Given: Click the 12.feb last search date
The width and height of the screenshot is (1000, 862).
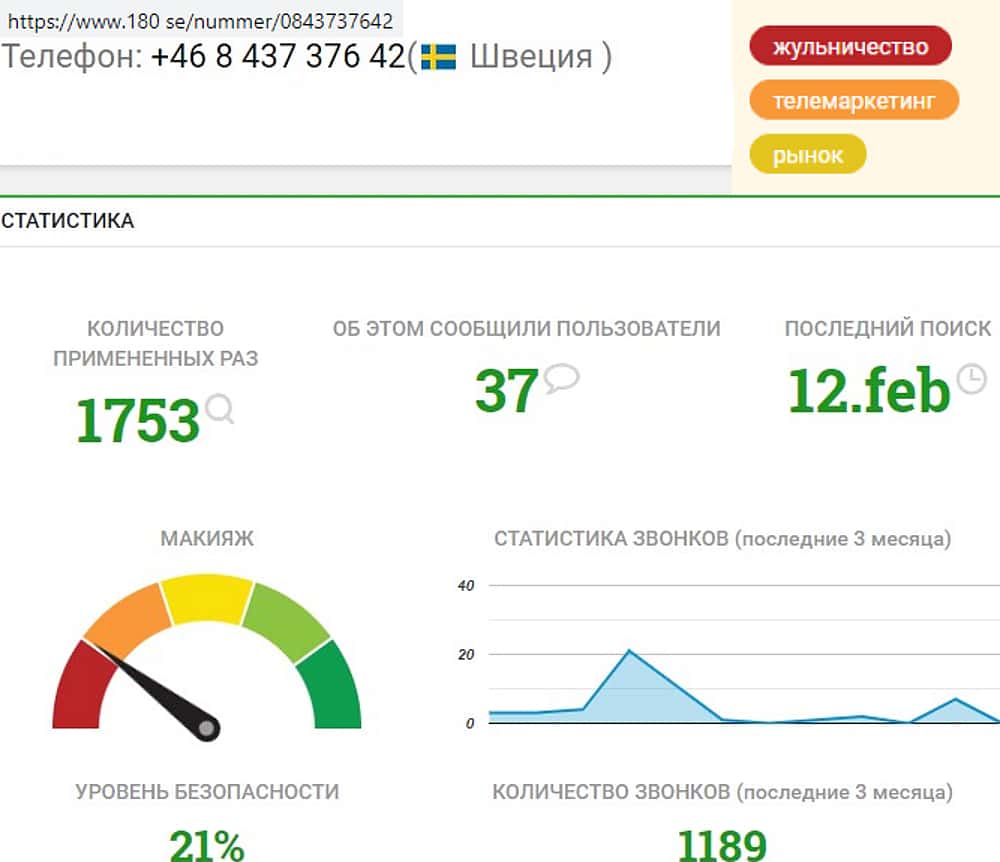Looking at the screenshot, I should tap(868, 391).
